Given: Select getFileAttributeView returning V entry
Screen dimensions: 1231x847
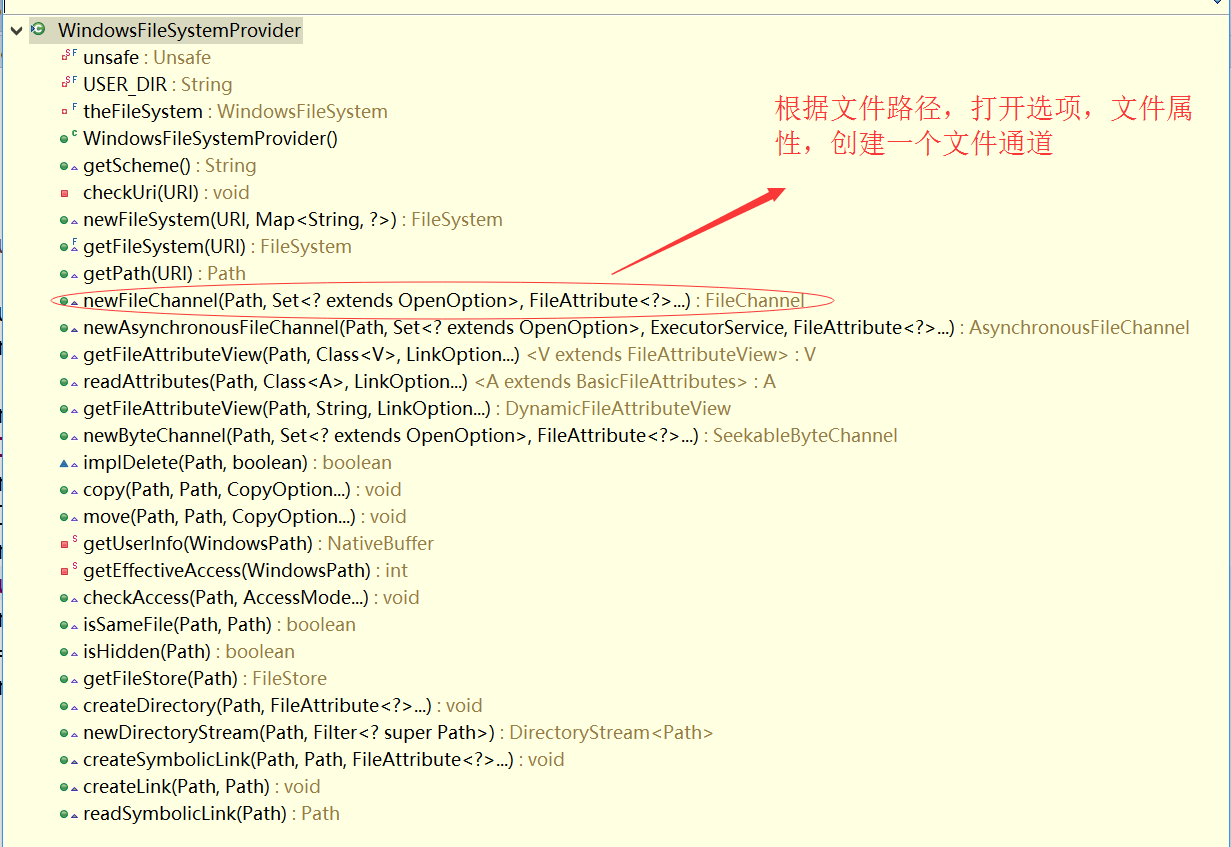Looking at the screenshot, I should point(449,355).
